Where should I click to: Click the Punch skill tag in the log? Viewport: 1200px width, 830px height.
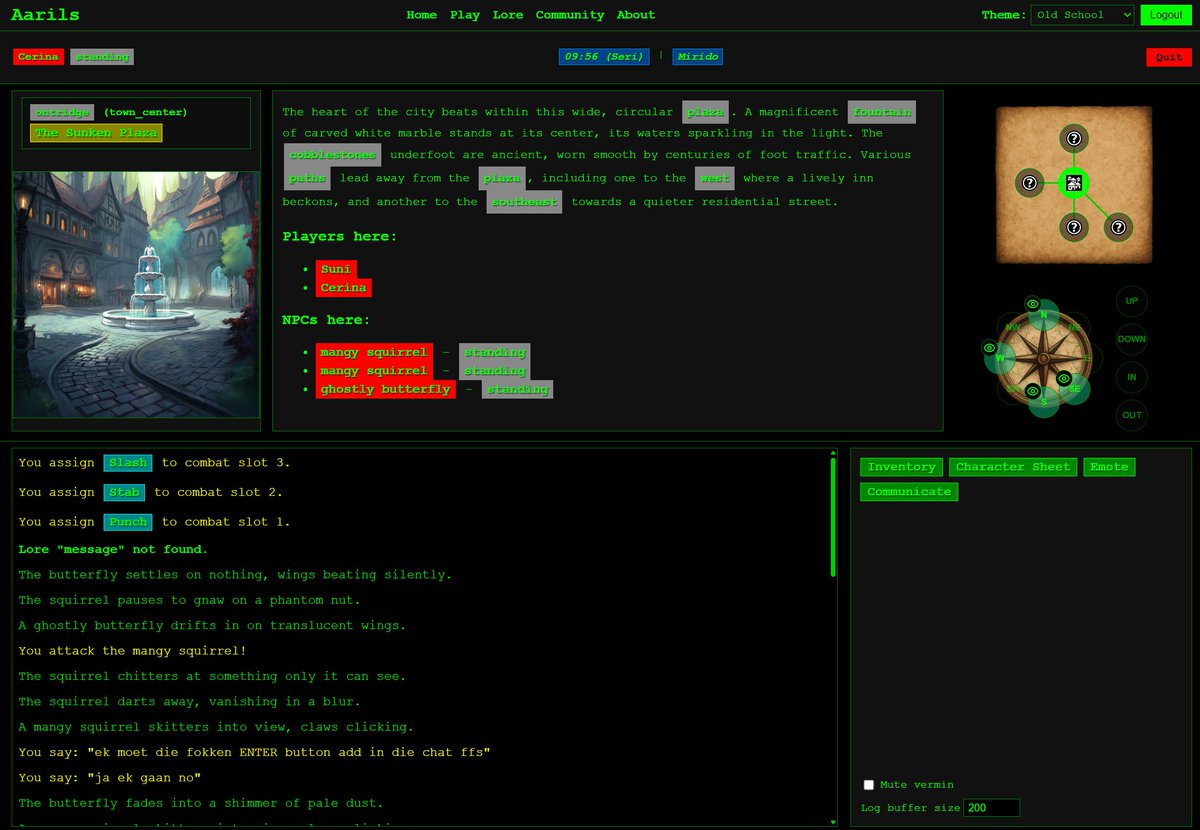[128, 522]
